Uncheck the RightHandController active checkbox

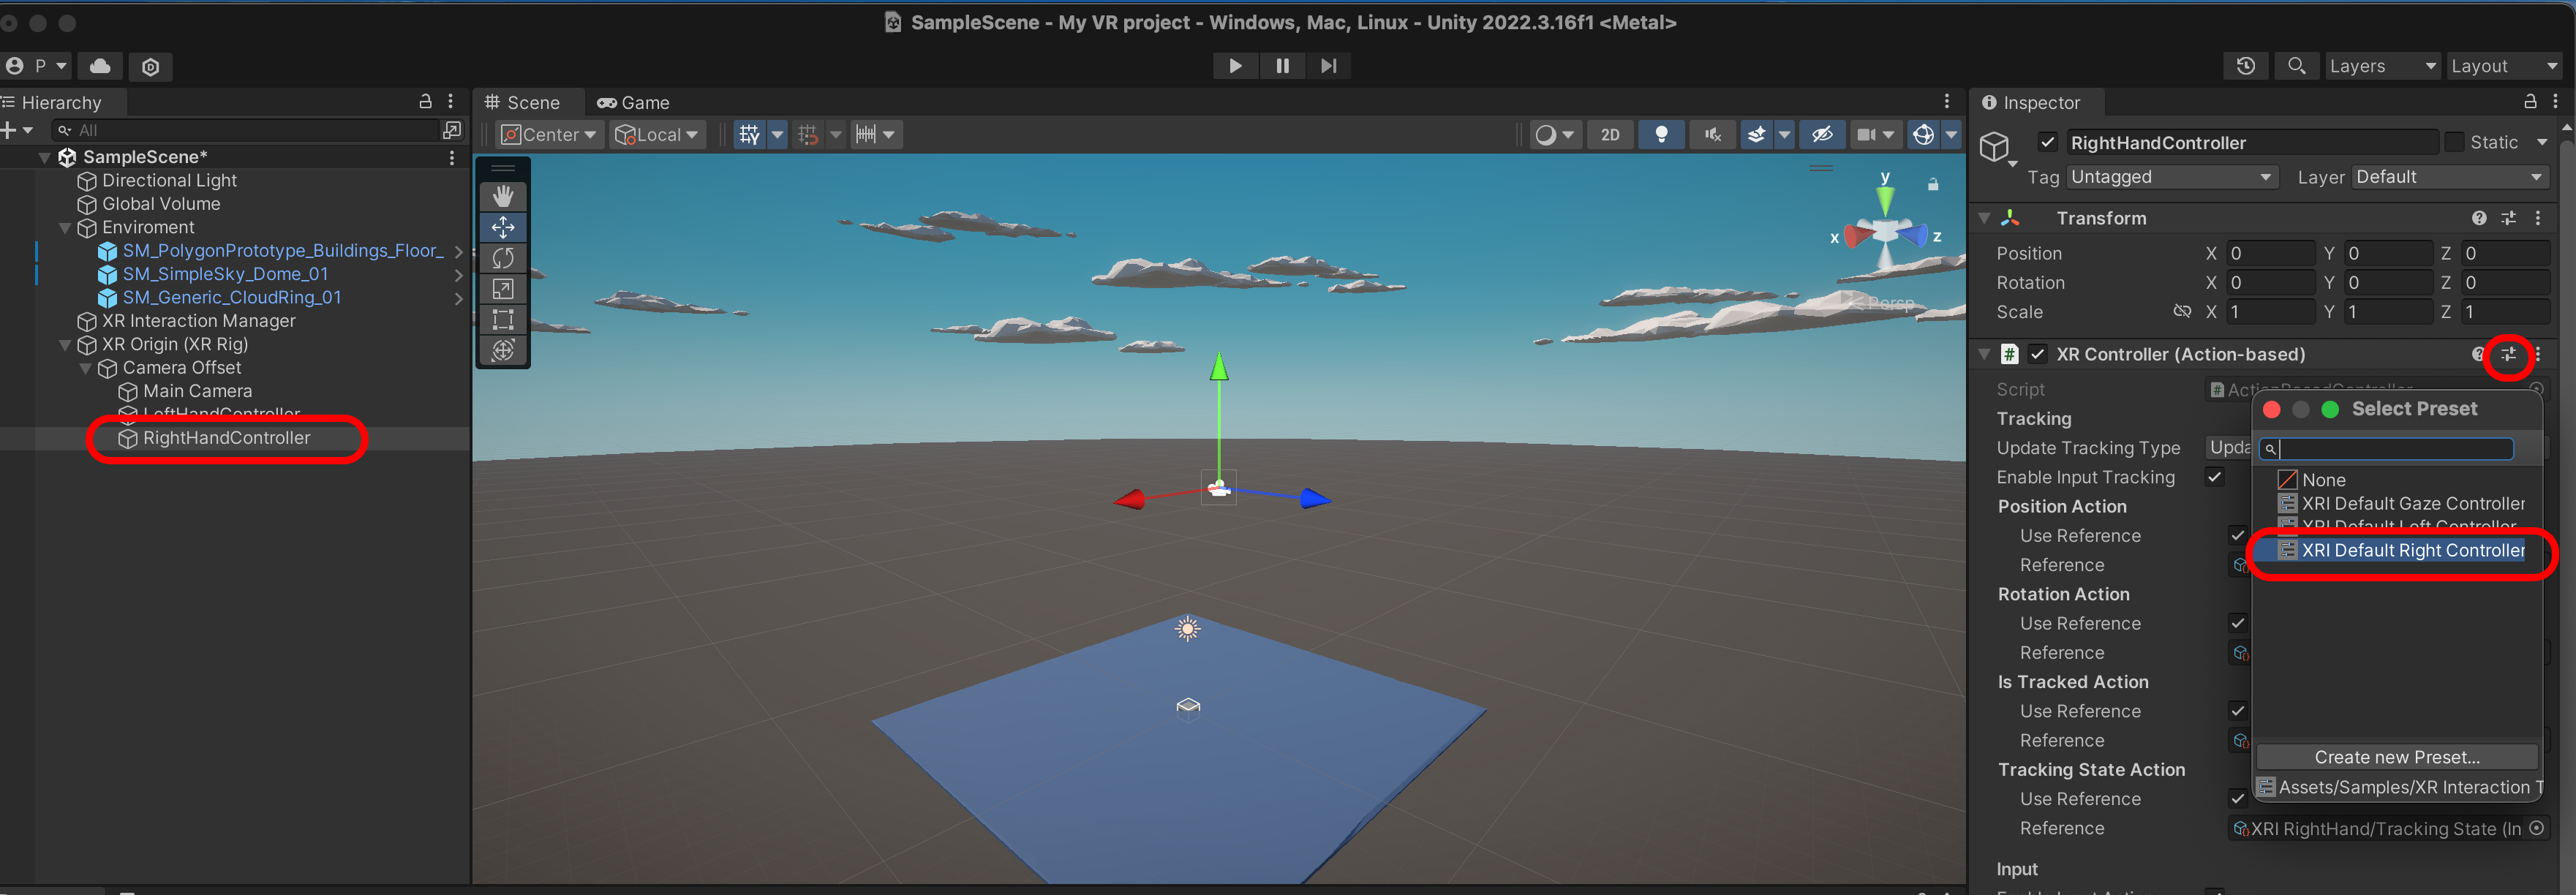click(x=2047, y=142)
